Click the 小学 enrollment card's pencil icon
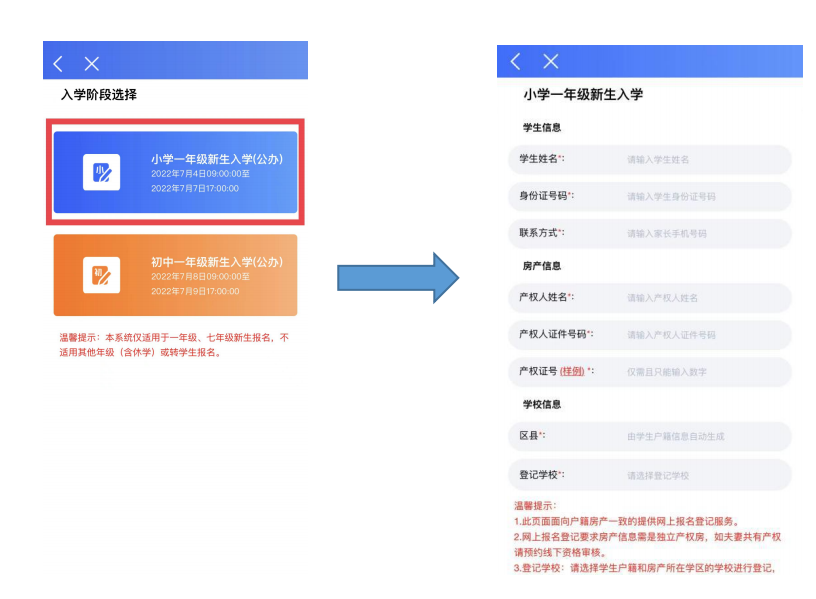Screen dimensions: 816x599 101,172
